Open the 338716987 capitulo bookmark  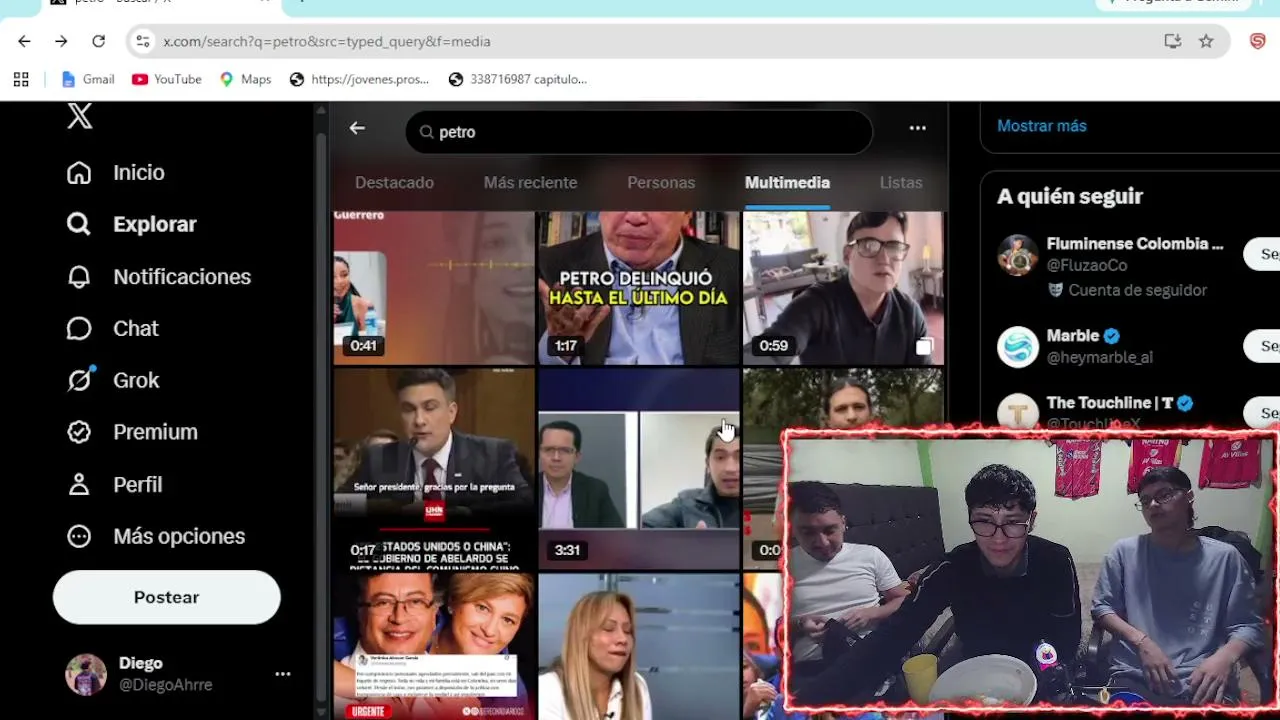click(518, 79)
